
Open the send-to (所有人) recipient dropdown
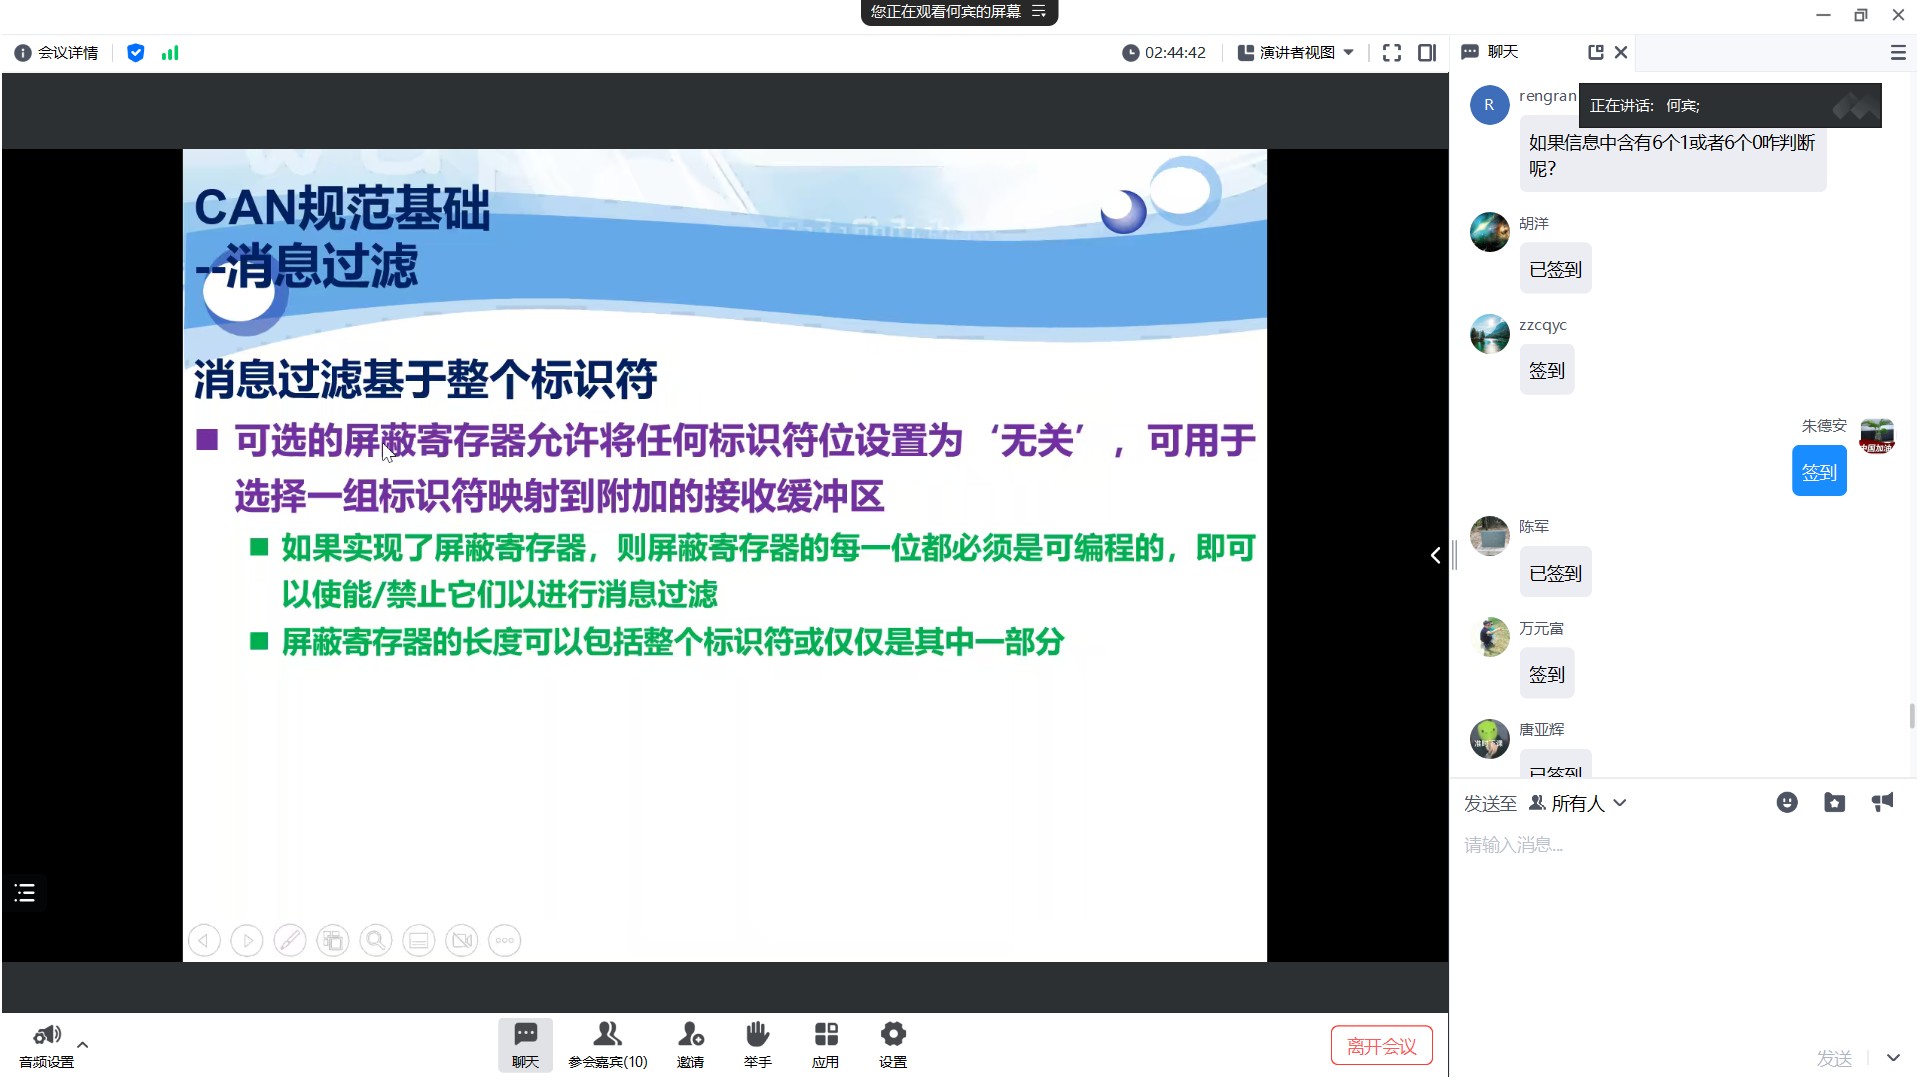(x=1579, y=803)
